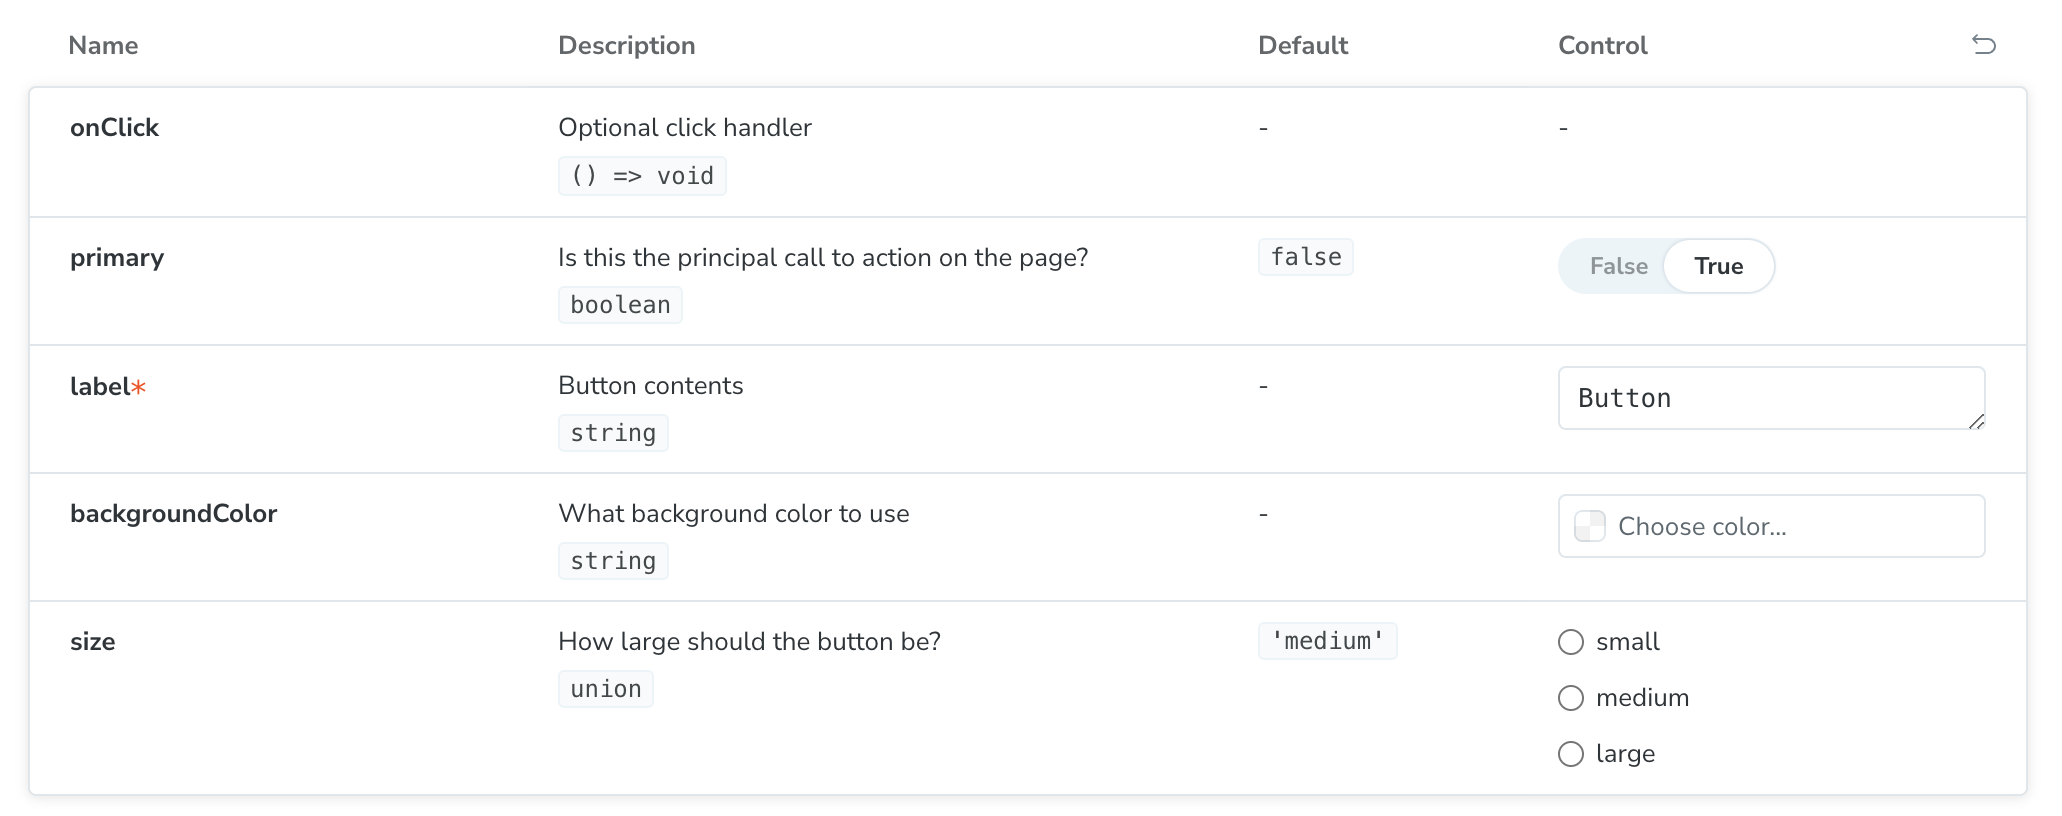Click the backgroundColor property name

coord(173,514)
